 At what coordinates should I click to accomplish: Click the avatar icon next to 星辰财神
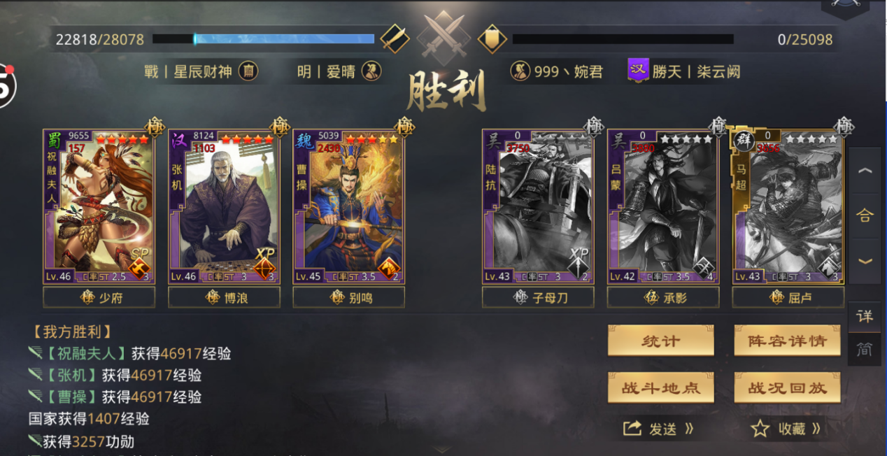(x=248, y=71)
